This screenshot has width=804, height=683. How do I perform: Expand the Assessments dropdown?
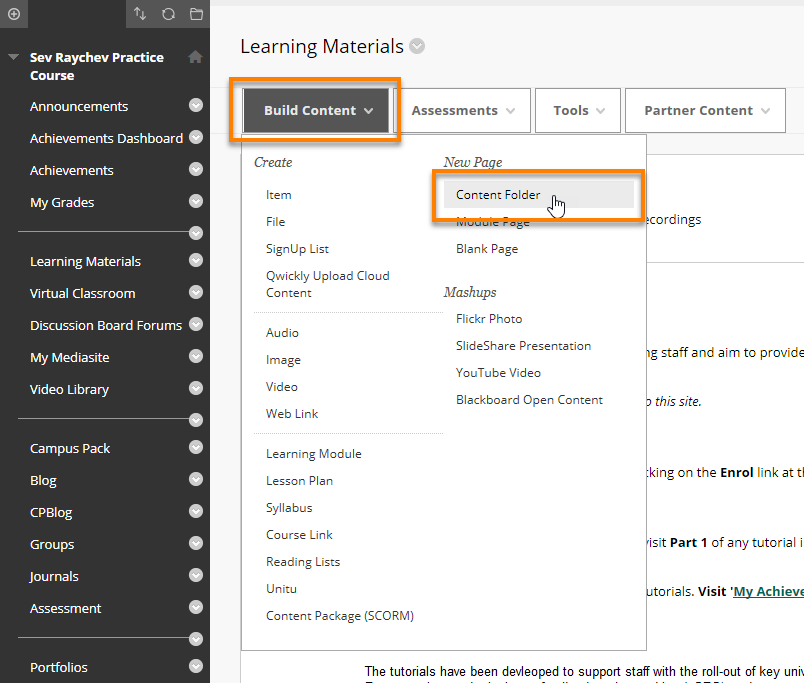[x=463, y=111]
